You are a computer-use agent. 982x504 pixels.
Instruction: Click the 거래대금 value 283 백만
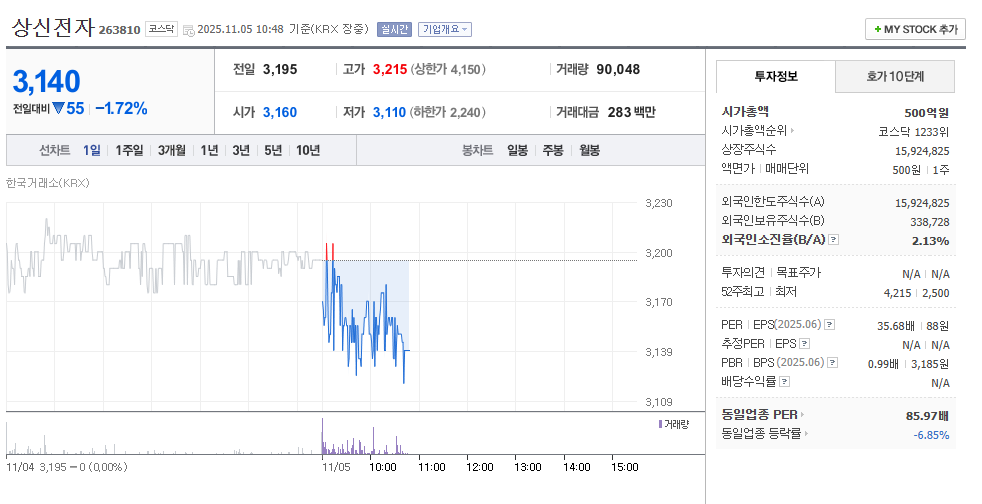pyautogui.click(x=632, y=112)
